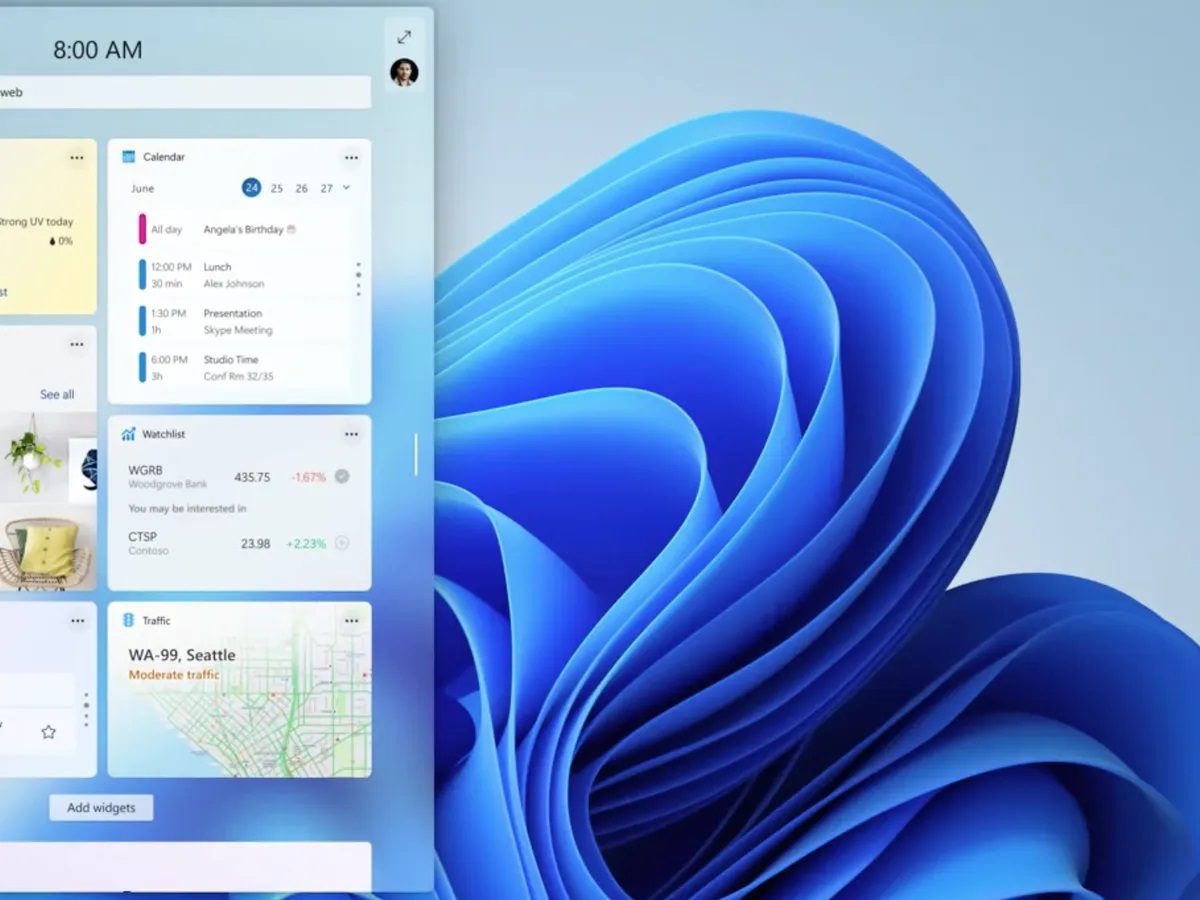The height and width of the screenshot is (900, 1200).
Task: Click the Moderate traffic status text
Action: tap(174, 675)
